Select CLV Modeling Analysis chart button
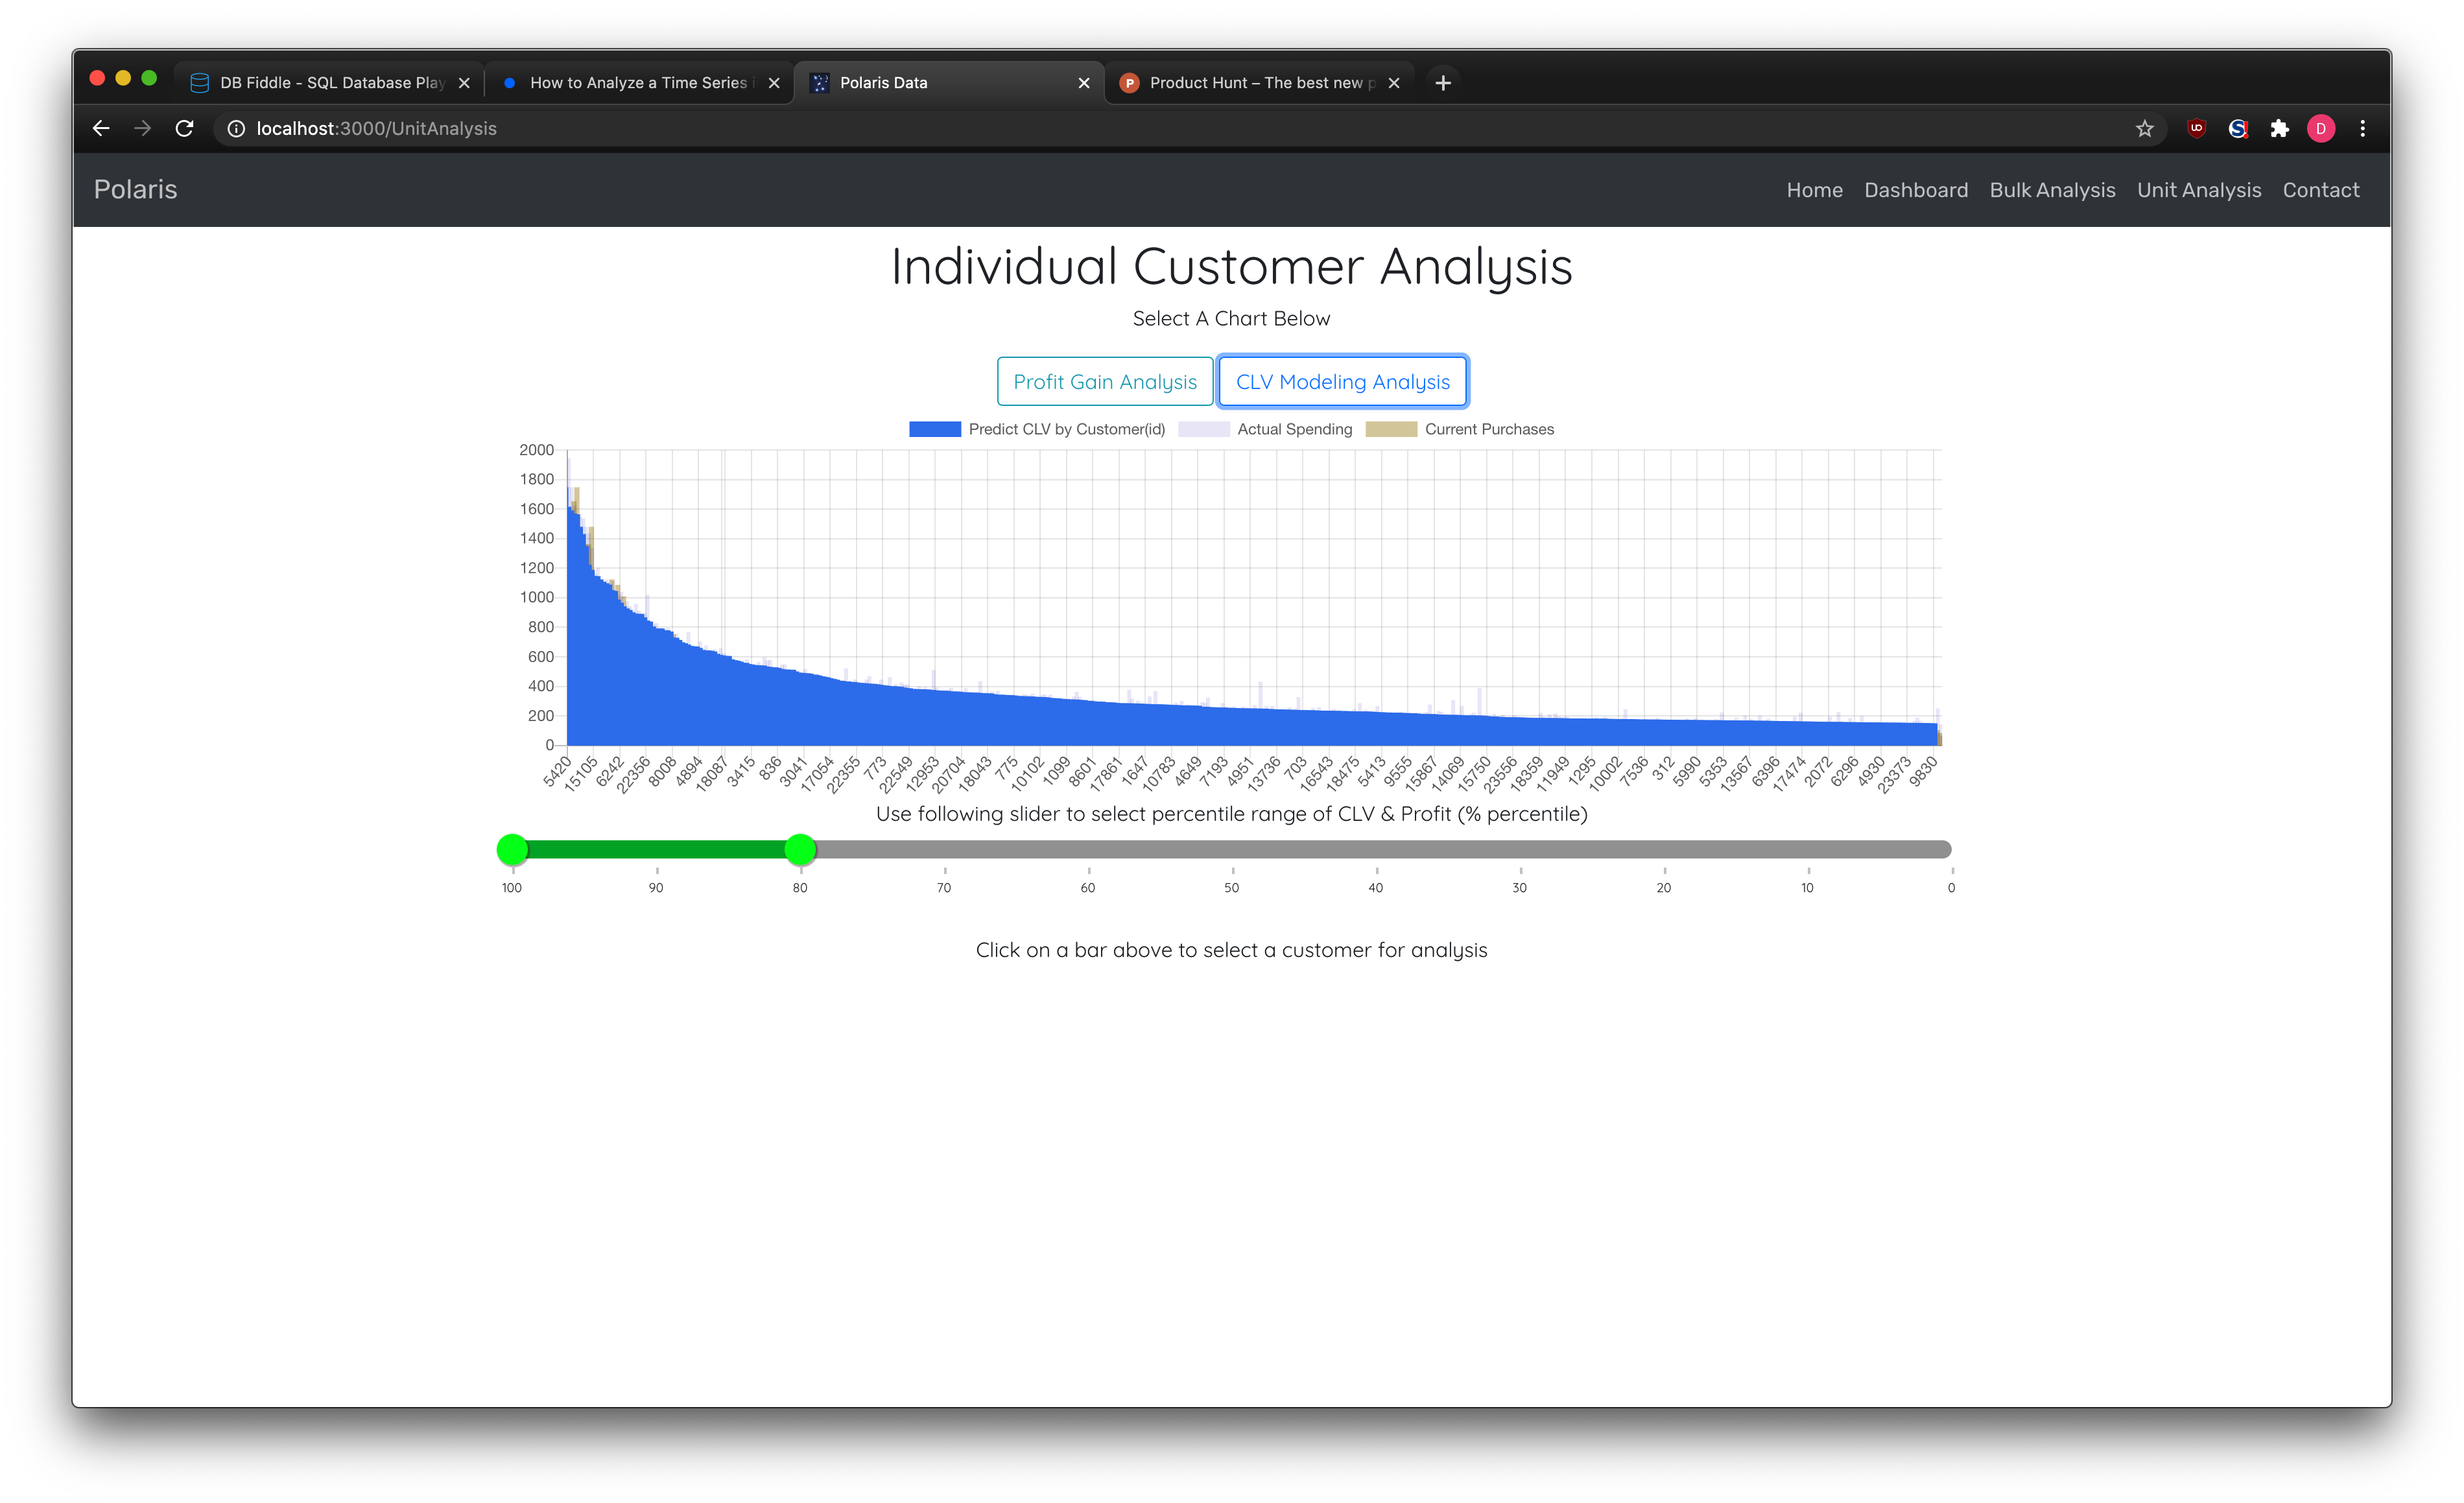 (x=1342, y=381)
